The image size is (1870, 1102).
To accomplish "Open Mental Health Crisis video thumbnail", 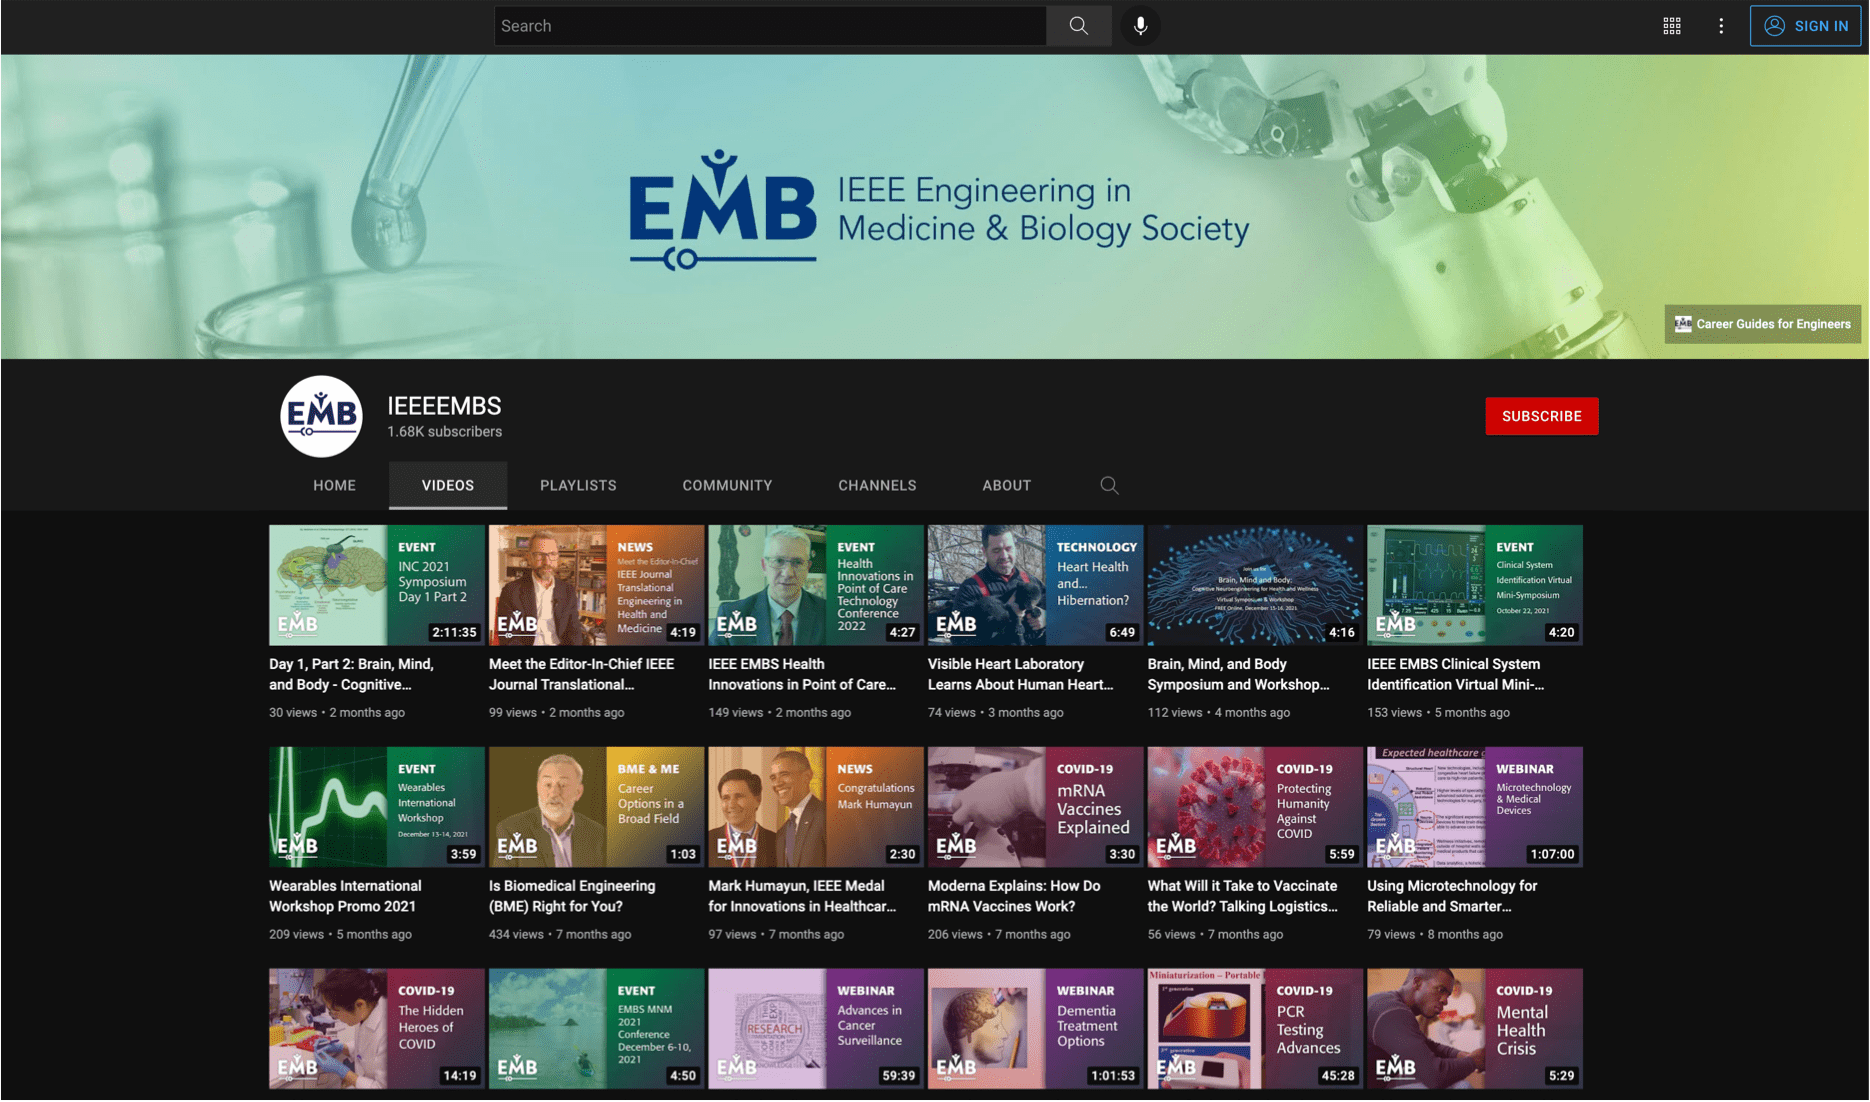I will pos(1475,1028).
